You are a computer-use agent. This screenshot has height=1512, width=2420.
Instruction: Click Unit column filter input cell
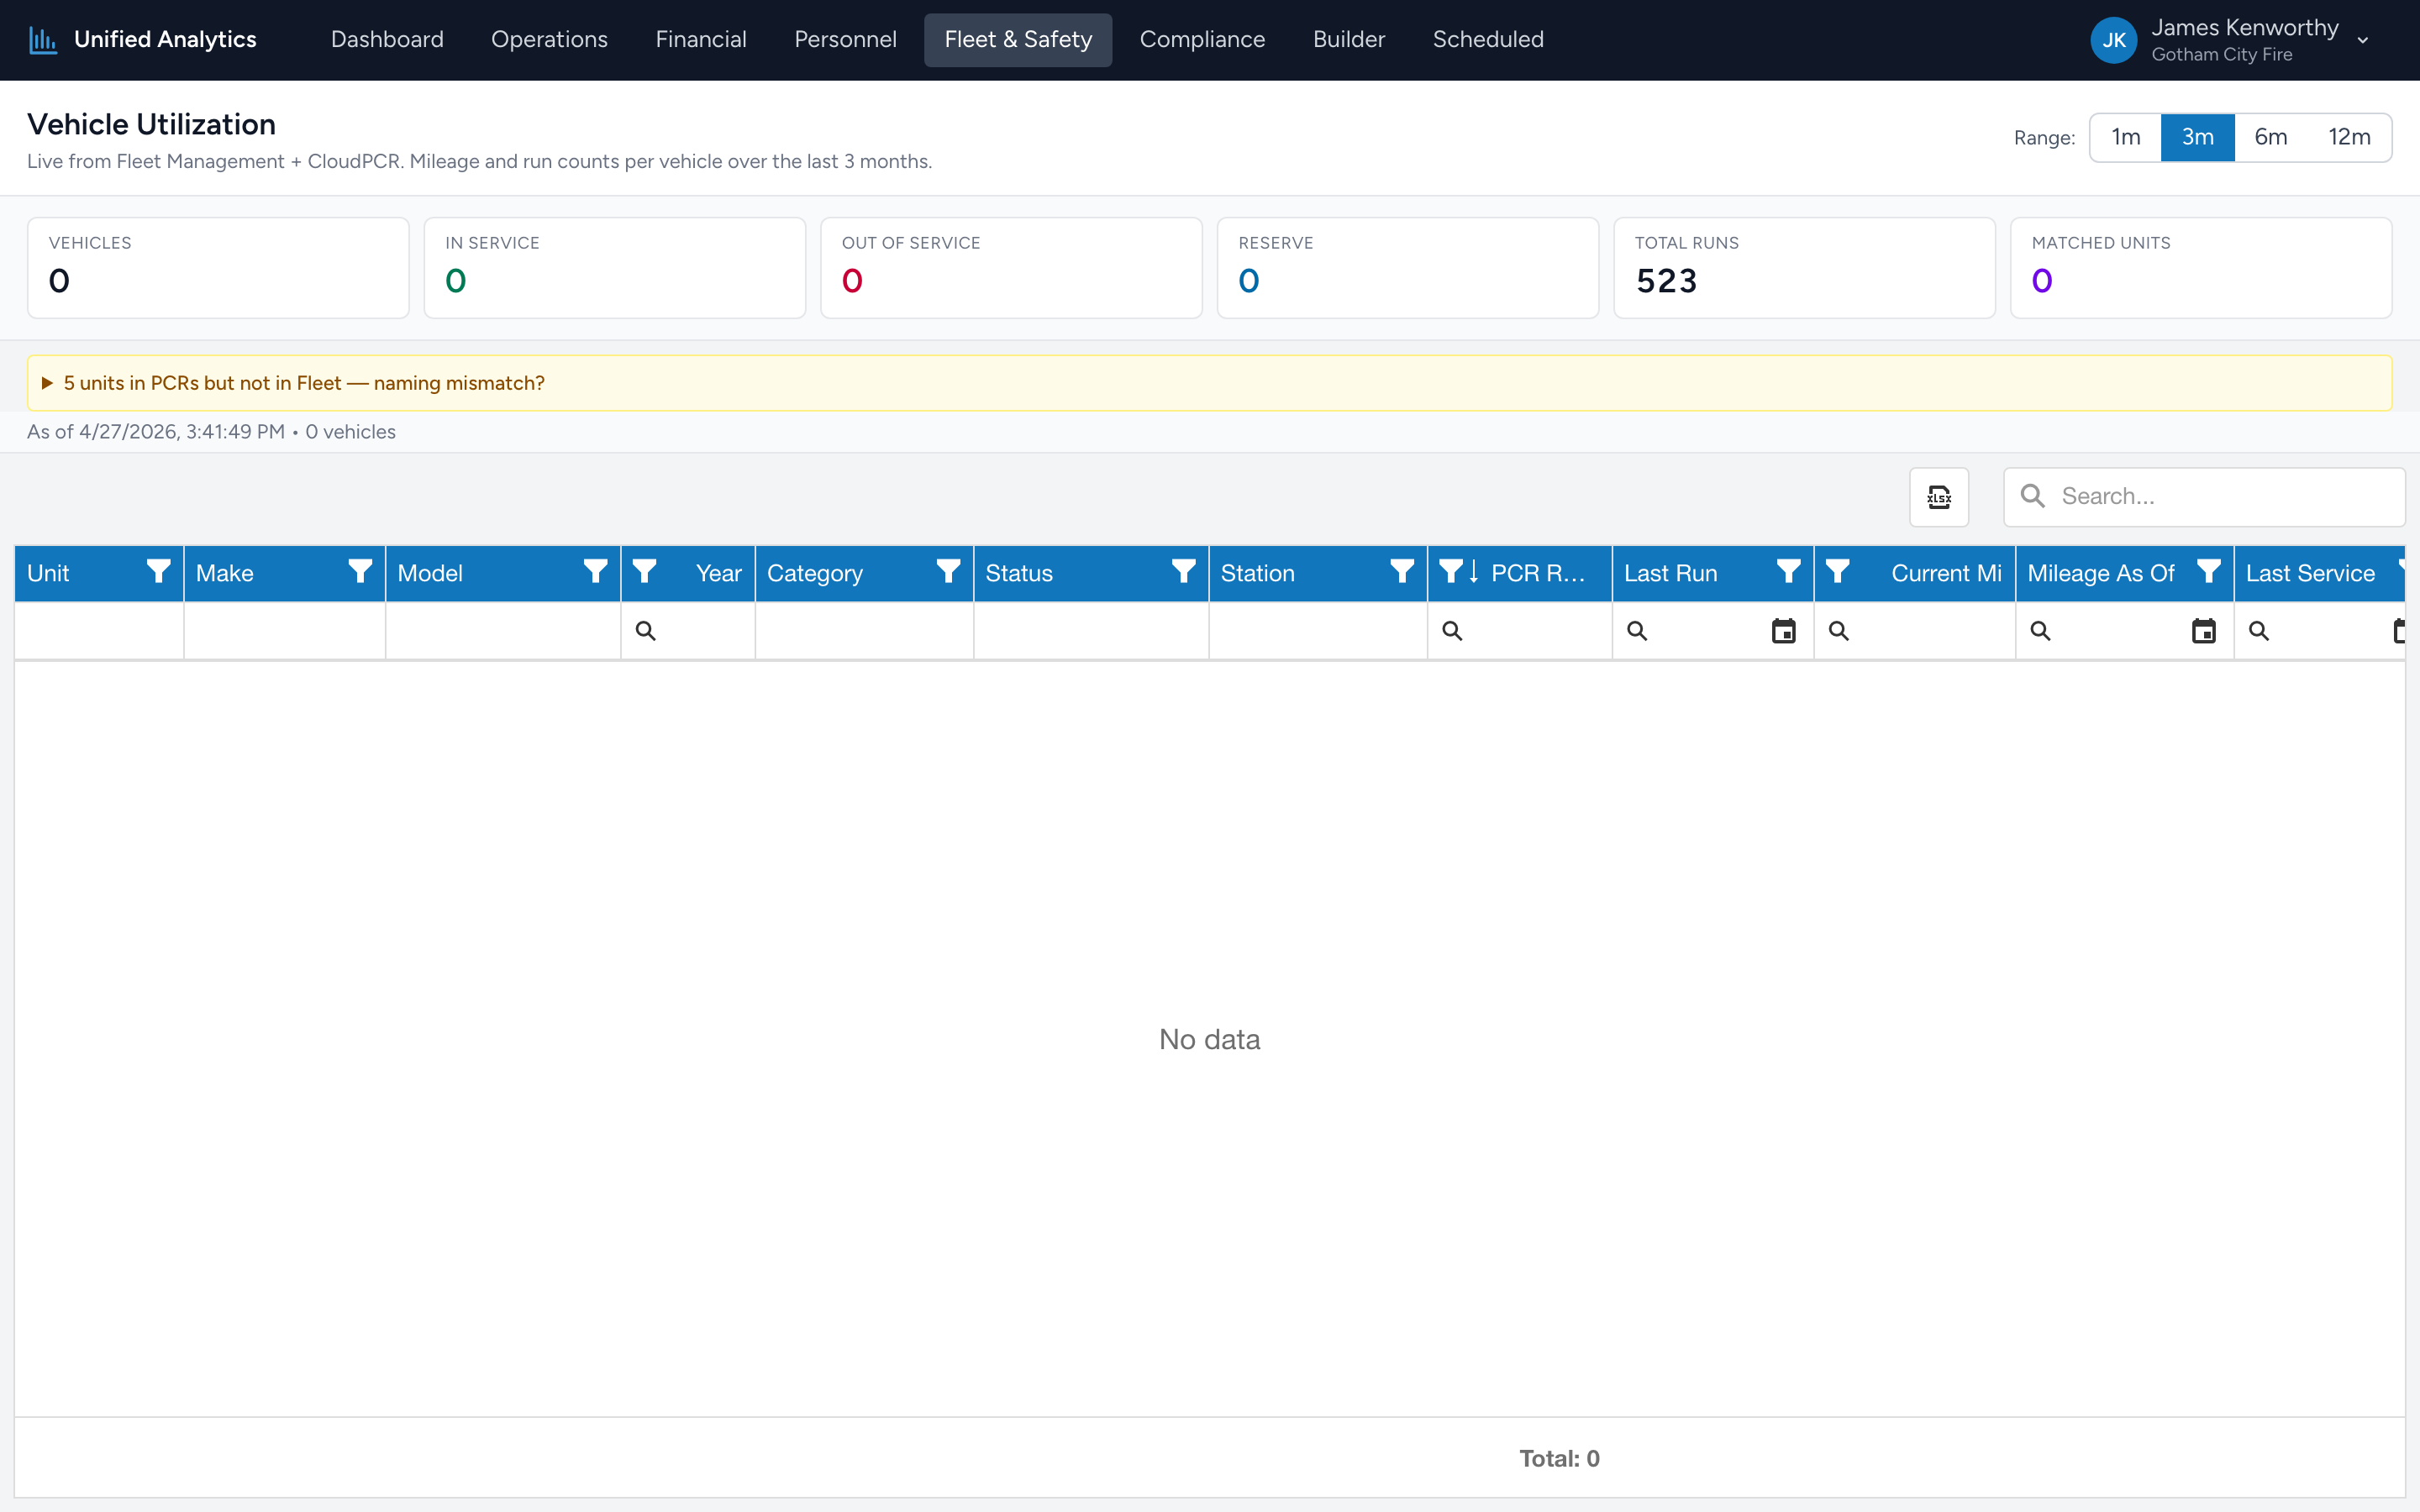tap(99, 631)
